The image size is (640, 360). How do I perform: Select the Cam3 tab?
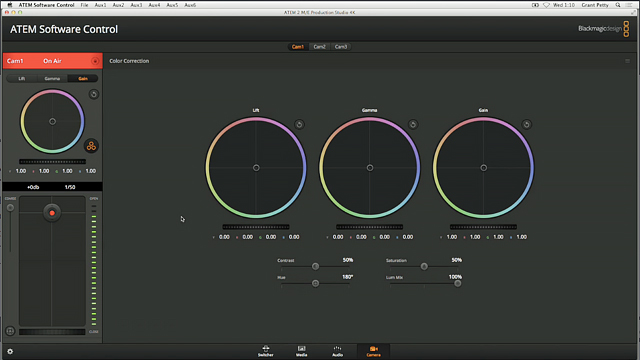341,47
